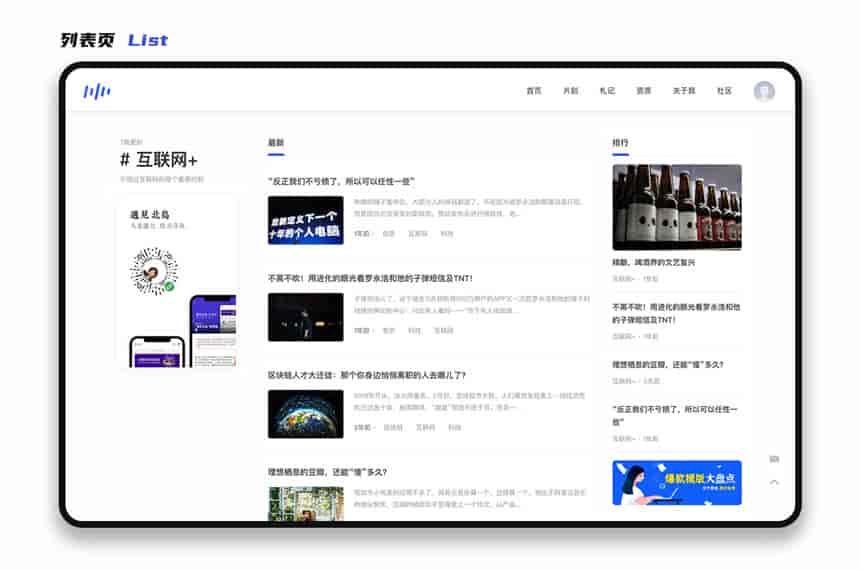Open the 理想栖息的豆瓣 article in the latest list
The image size is (860, 570).
click(327, 471)
